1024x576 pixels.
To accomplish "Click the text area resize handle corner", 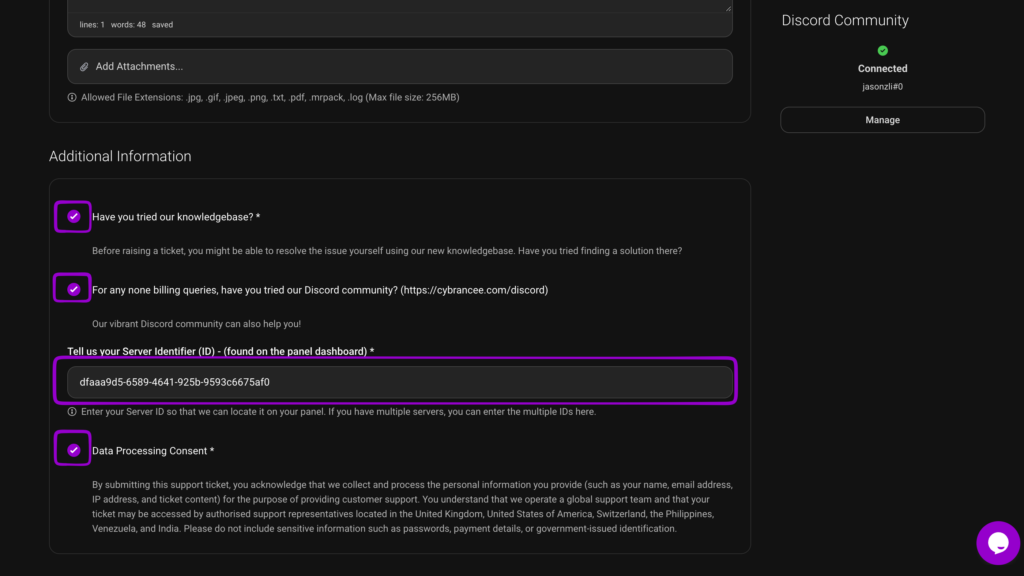I will (728, 8).
